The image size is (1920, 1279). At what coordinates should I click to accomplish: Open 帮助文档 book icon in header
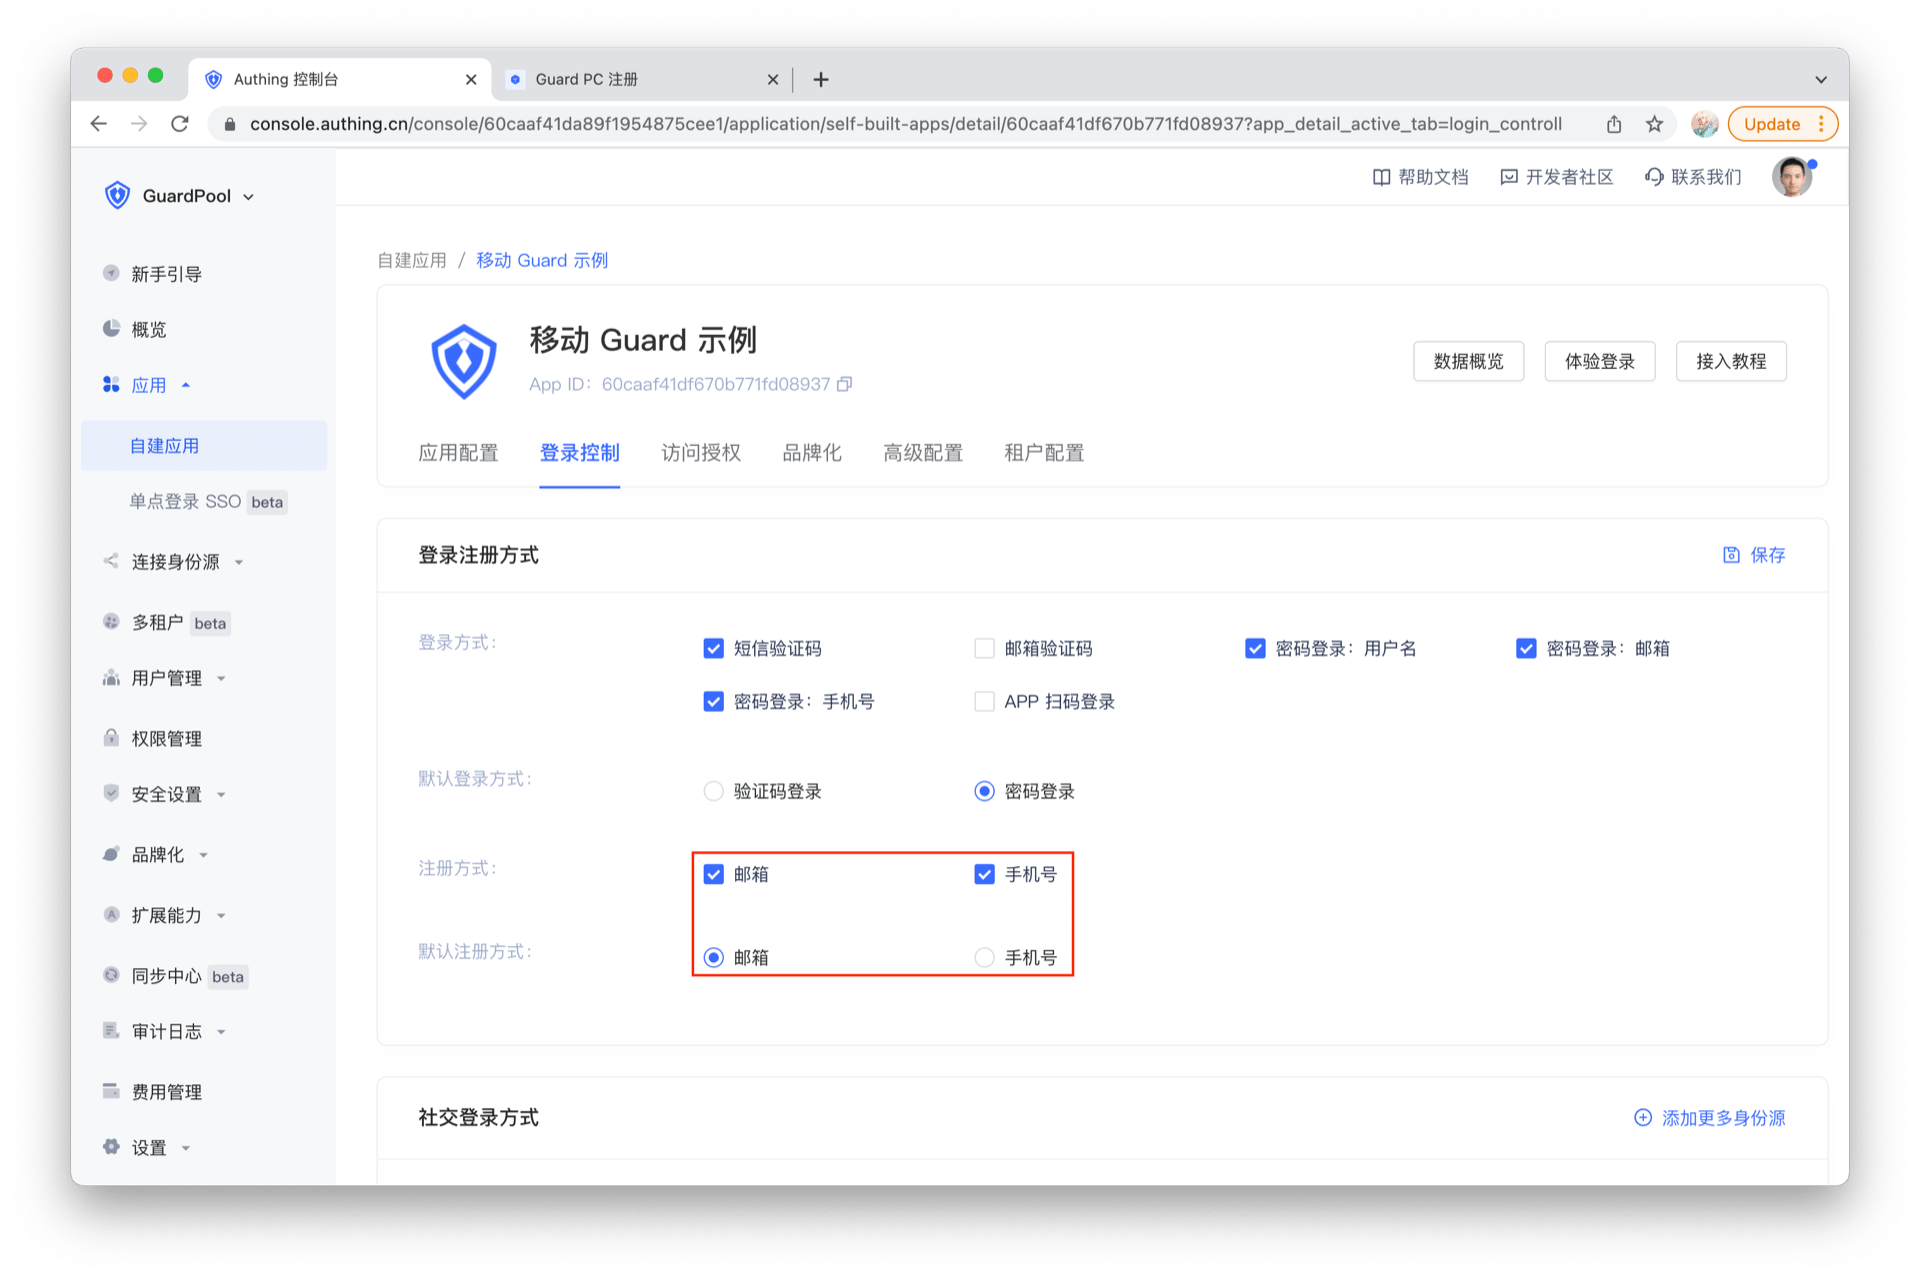click(x=1381, y=177)
